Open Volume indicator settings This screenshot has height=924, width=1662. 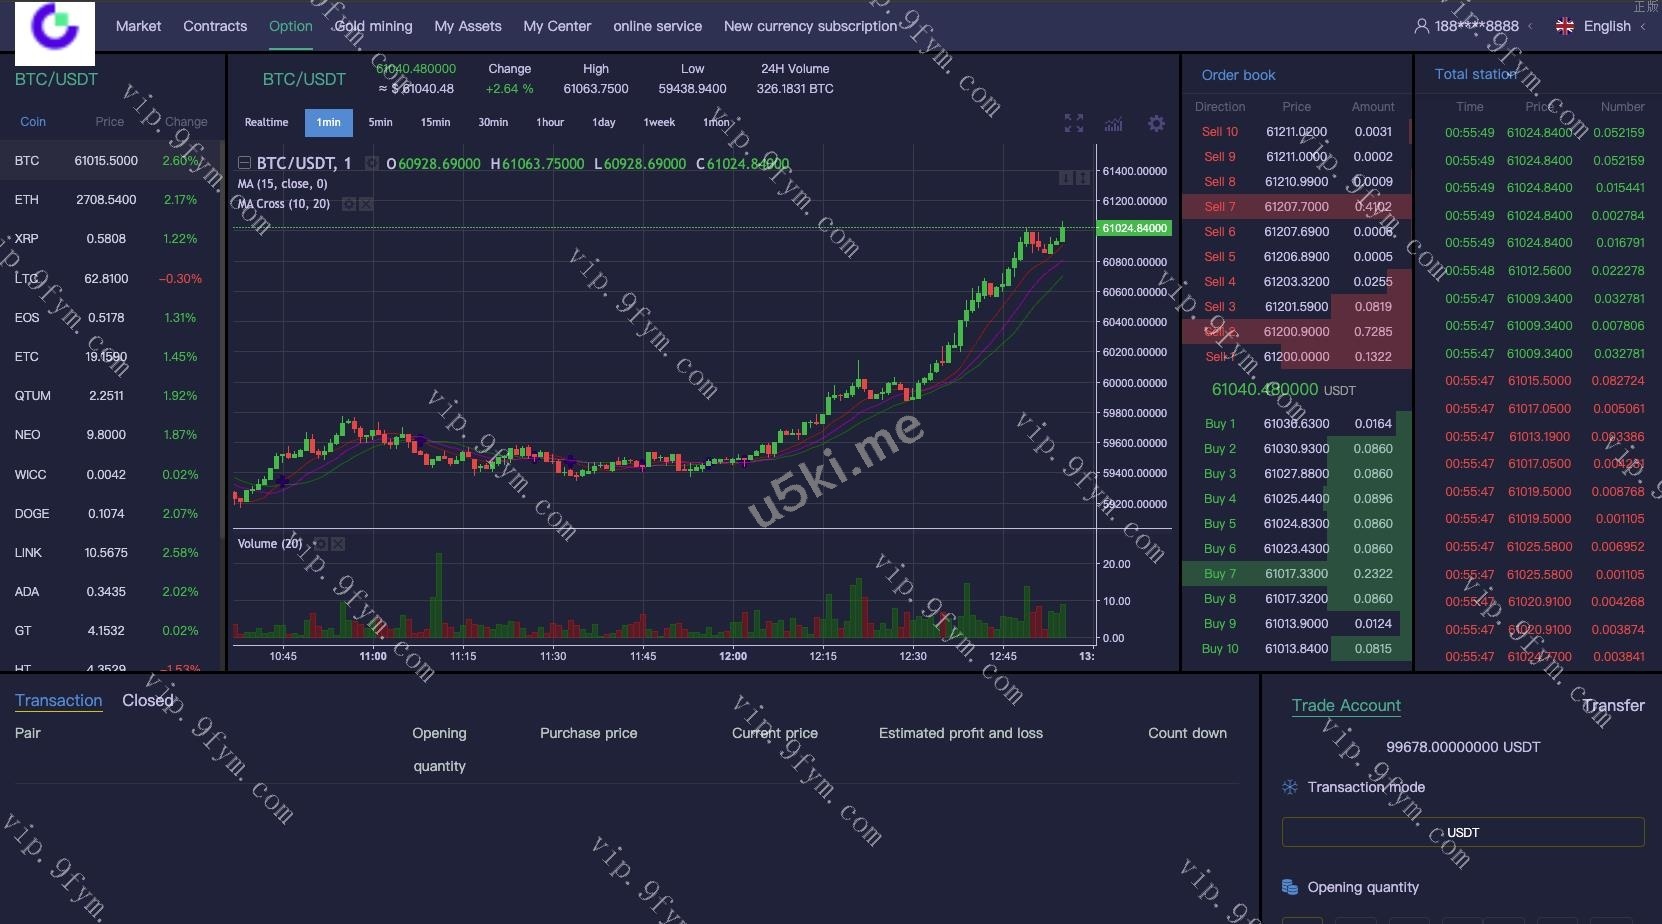(x=320, y=544)
